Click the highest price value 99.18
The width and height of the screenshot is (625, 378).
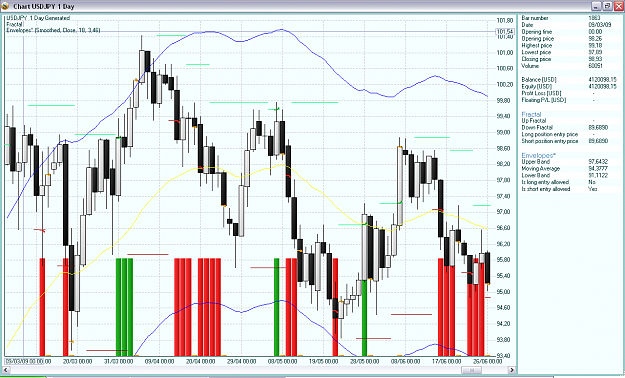point(595,45)
